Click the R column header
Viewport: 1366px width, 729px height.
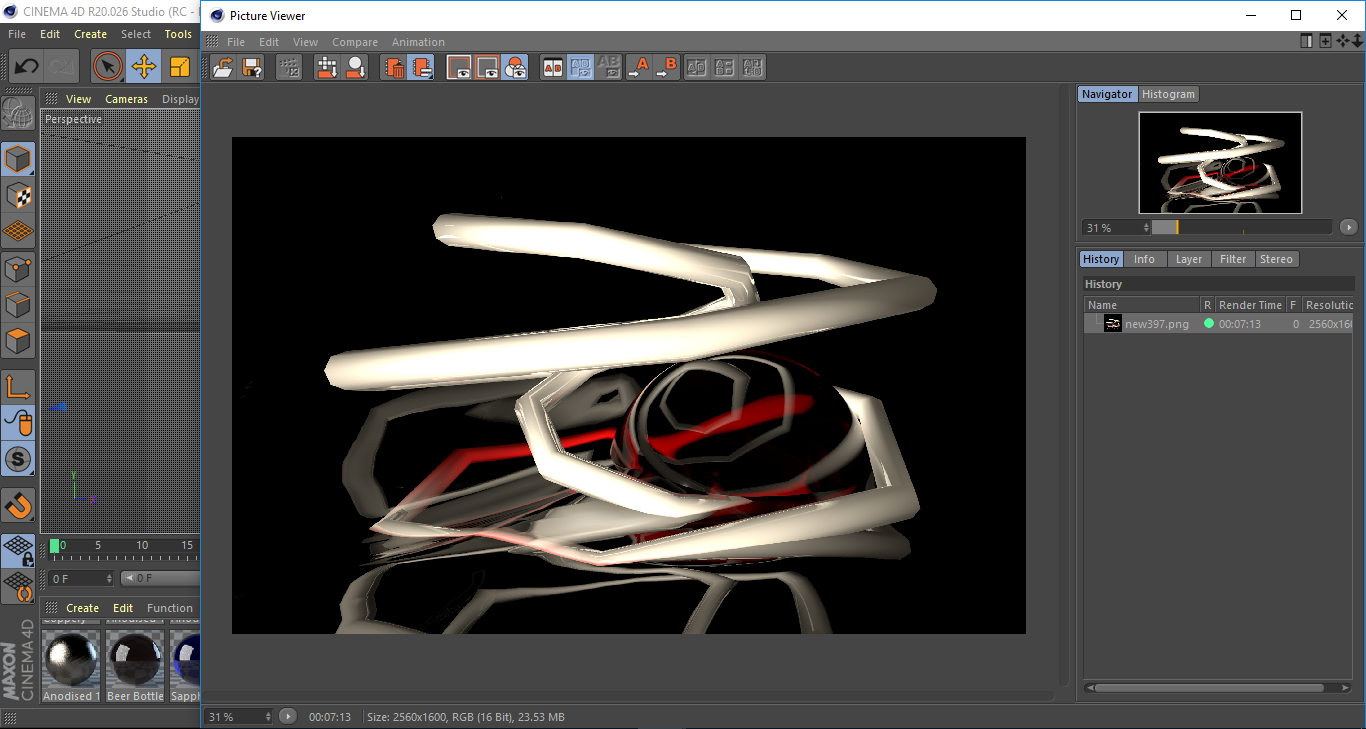1207,305
